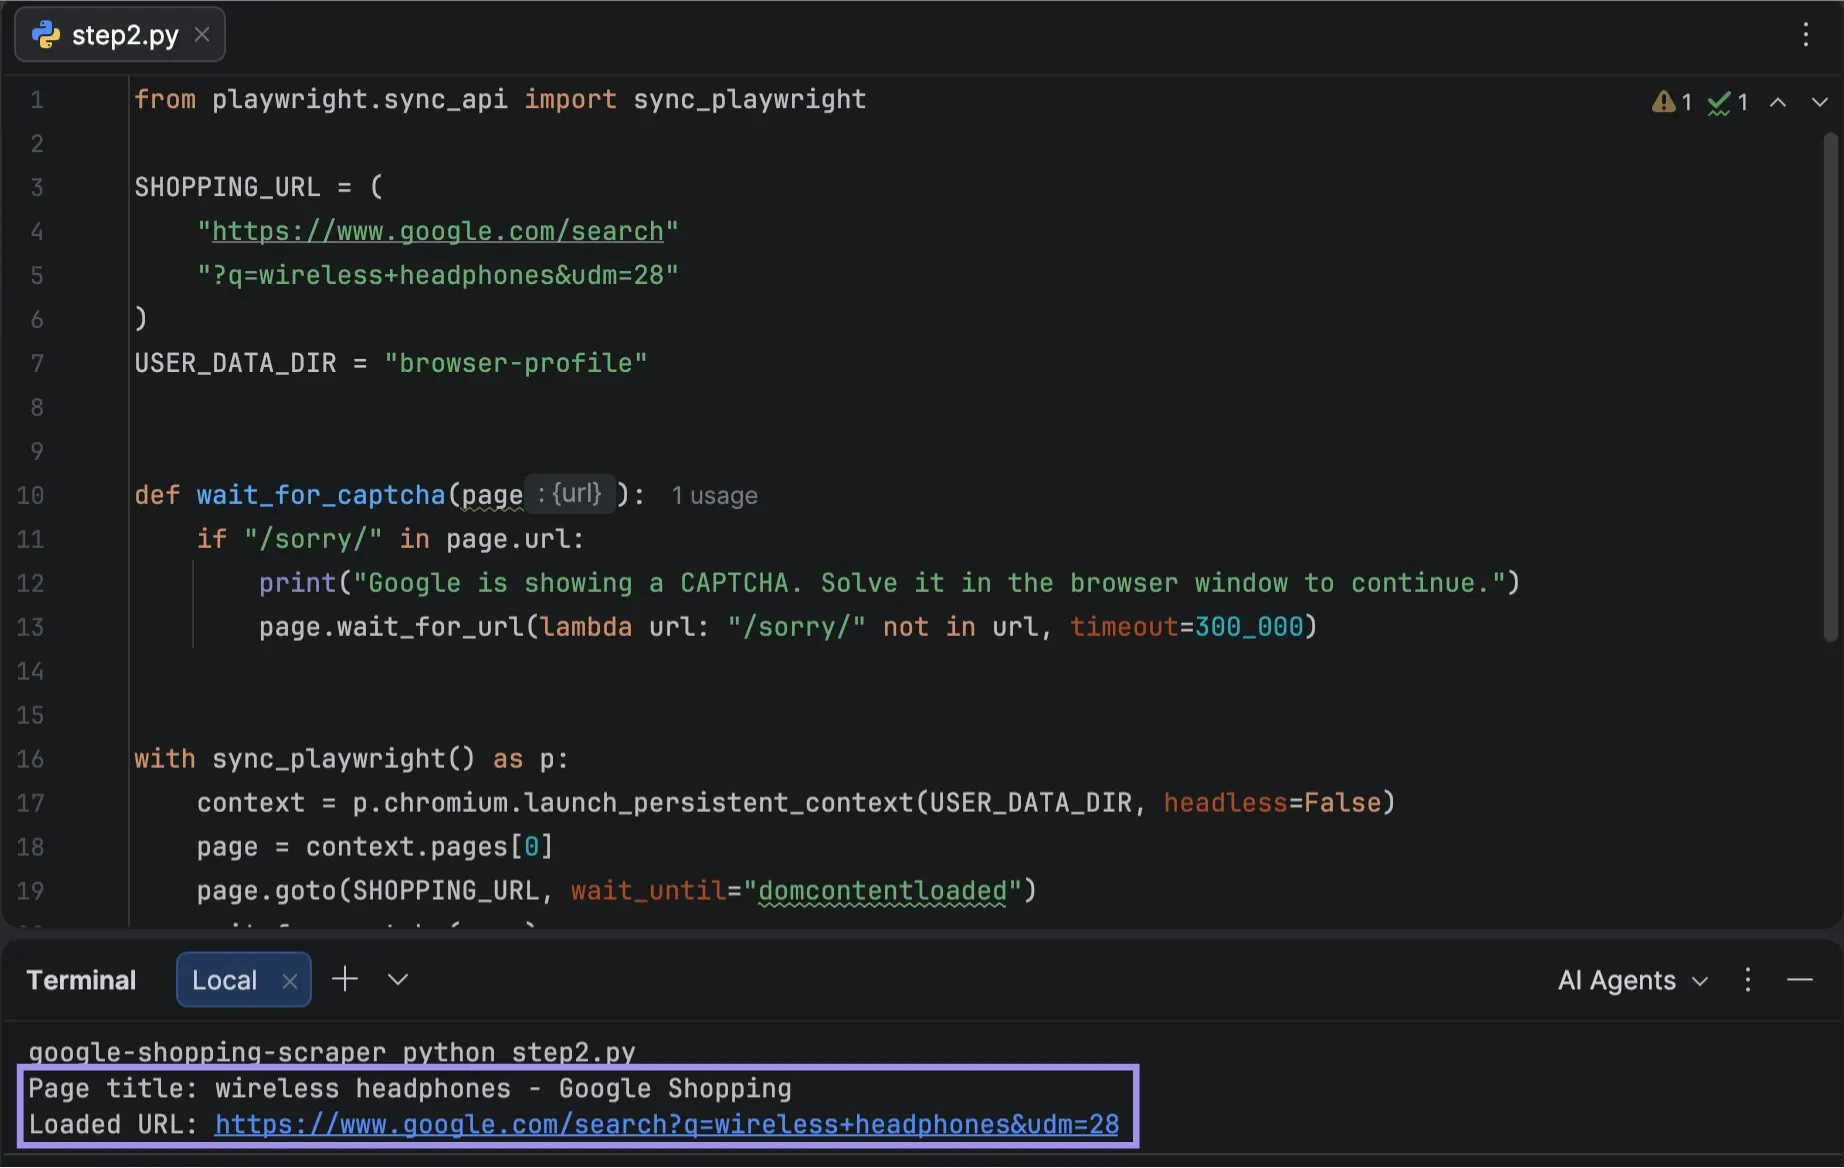Click 'Page title' terminal output line
The height and width of the screenshot is (1168, 1844).
pyautogui.click(x=410, y=1088)
